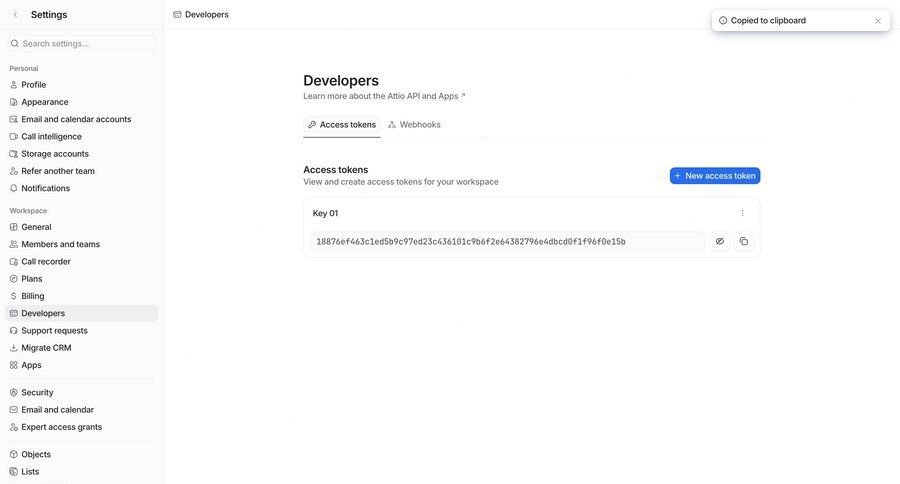Open Storage accounts settings
The height and width of the screenshot is (484, 900).
click(x=55, y=154)
